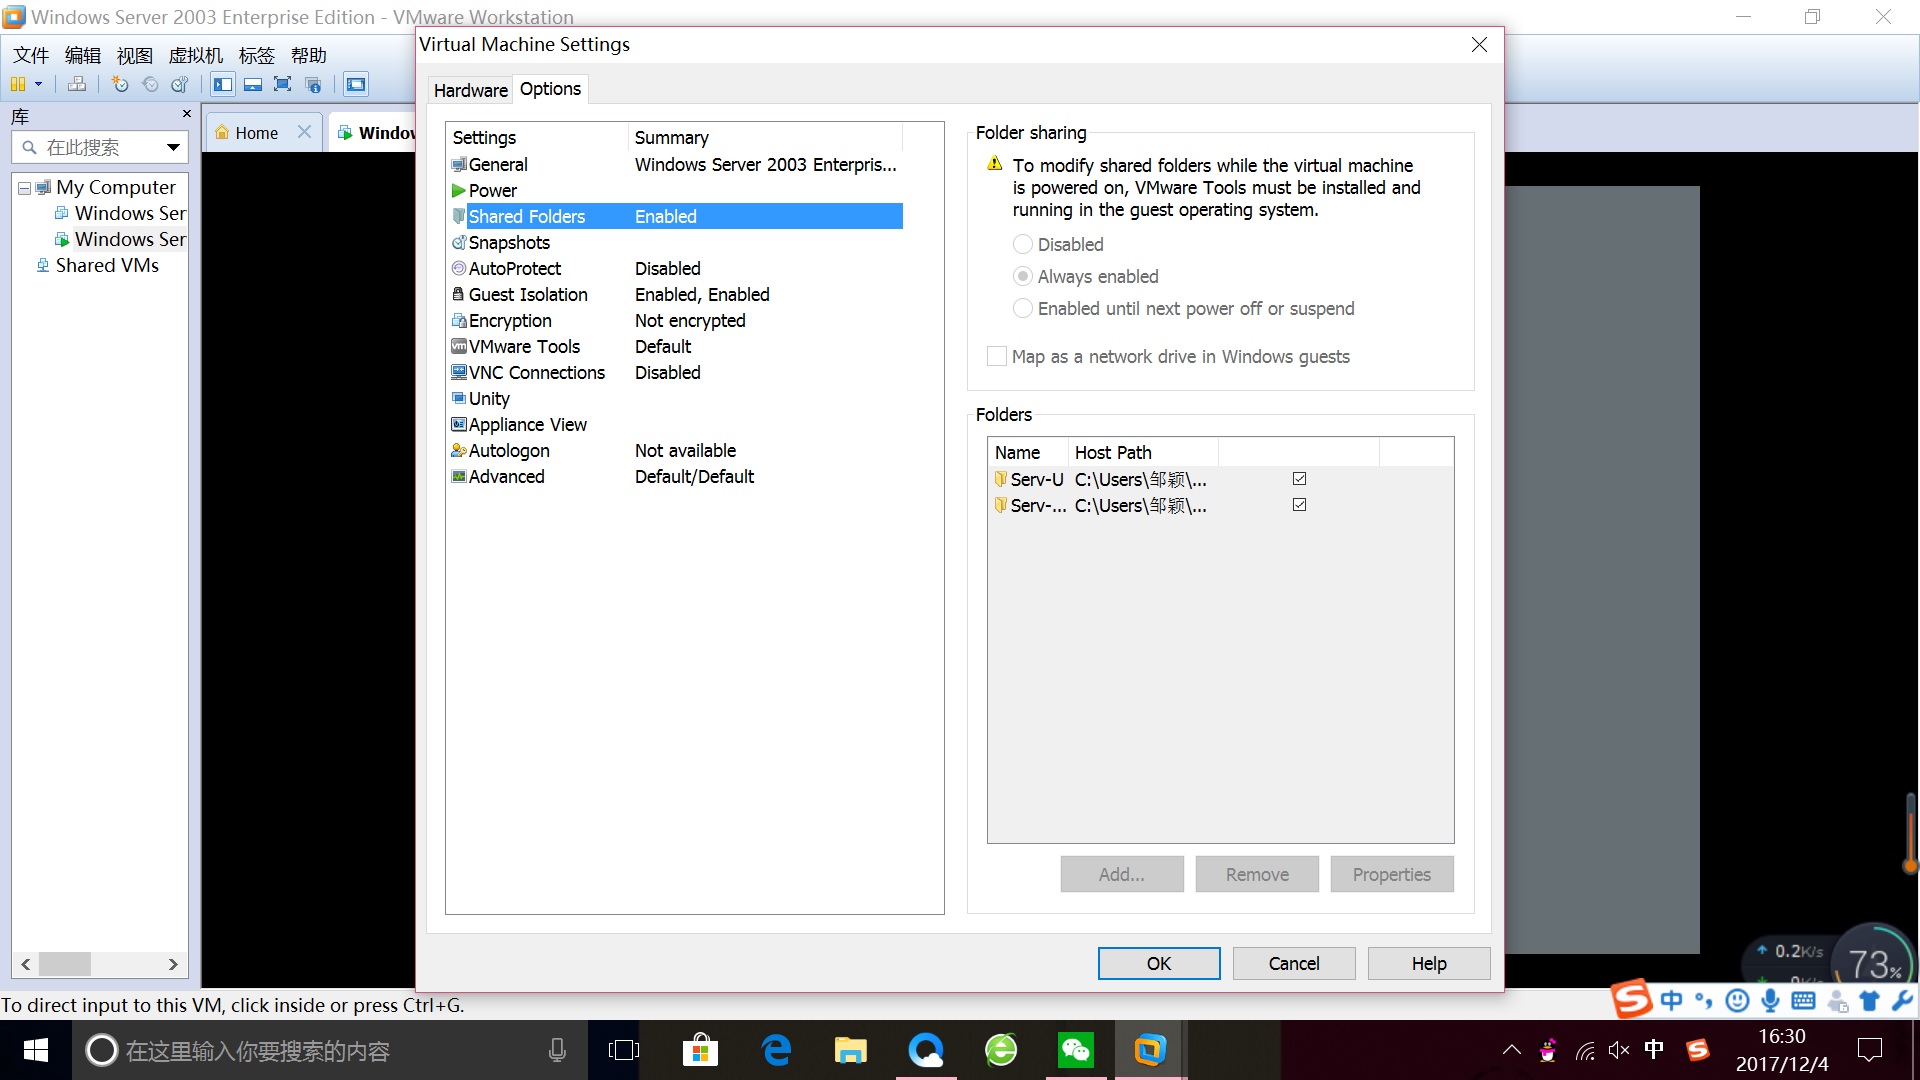Close the Home tab
Viewport: 1920px width, 1080px height.
tap(304, 132)
